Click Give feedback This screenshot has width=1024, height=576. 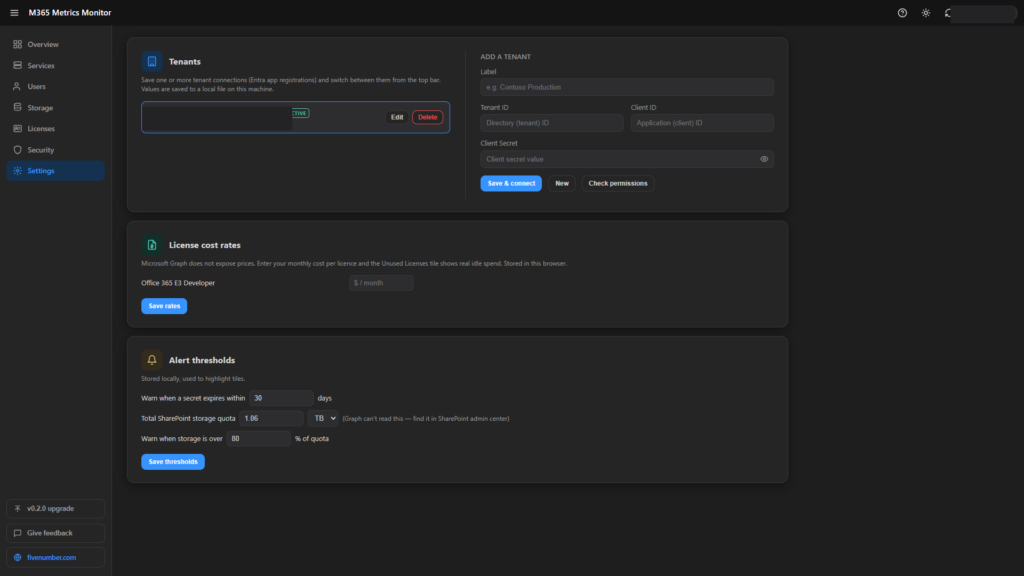(56, 533)
